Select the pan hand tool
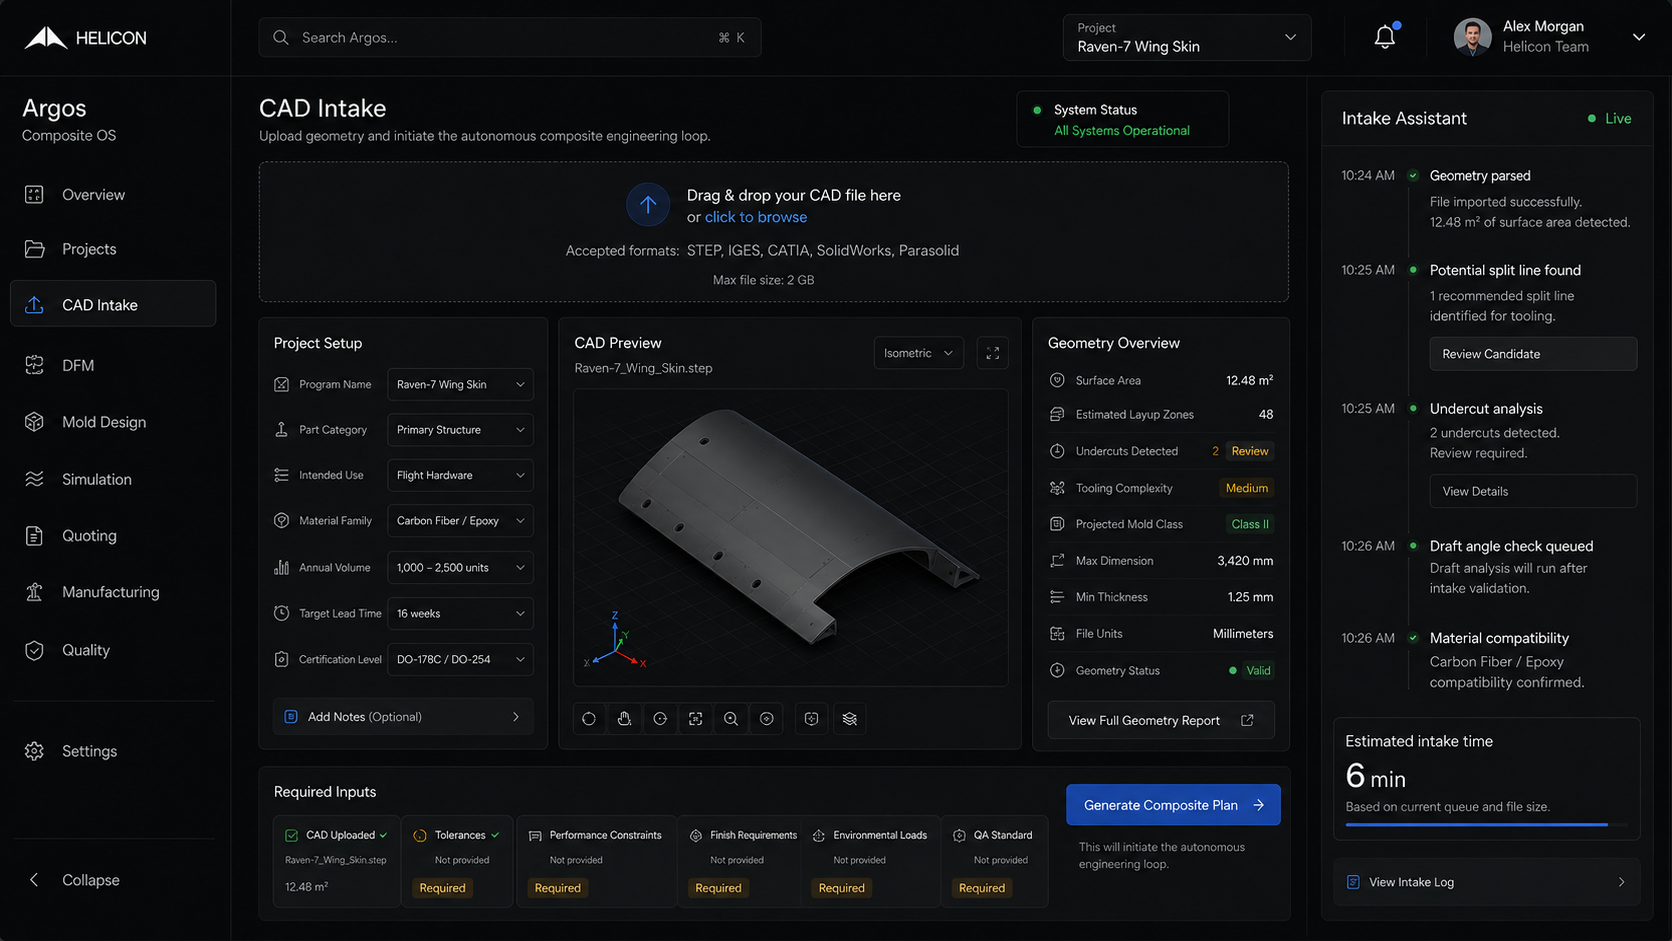Viewport: 1672px width, 941px height. [624, 719]
